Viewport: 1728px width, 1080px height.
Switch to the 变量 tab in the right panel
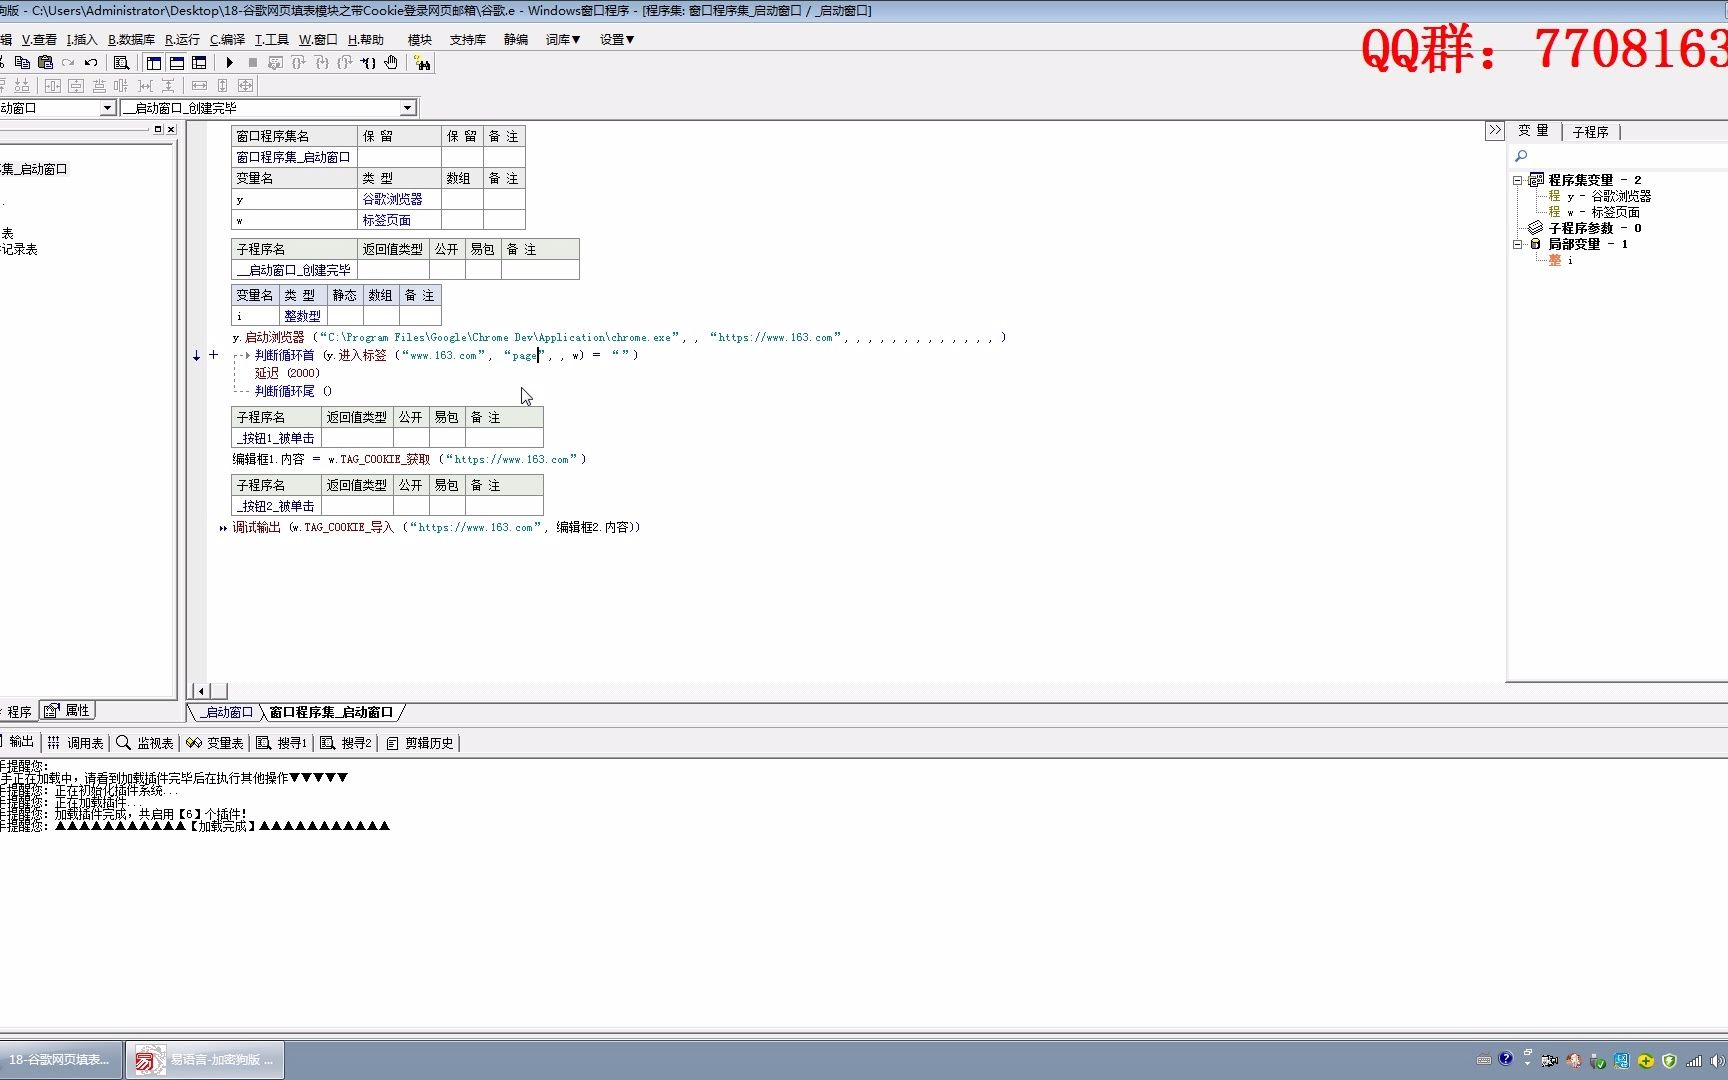[1533, 131]
